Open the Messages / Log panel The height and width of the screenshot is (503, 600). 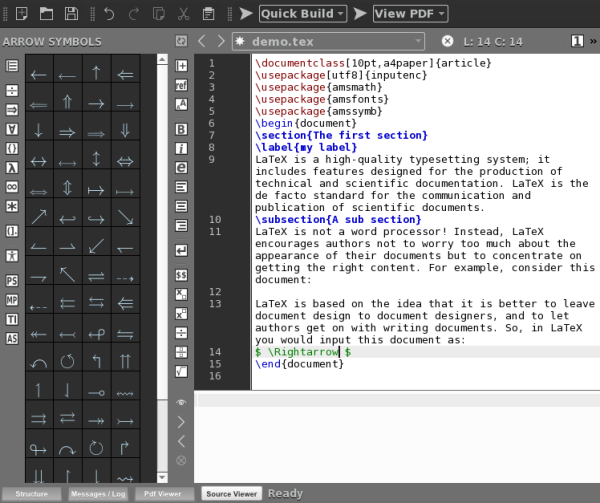point(97,494)
